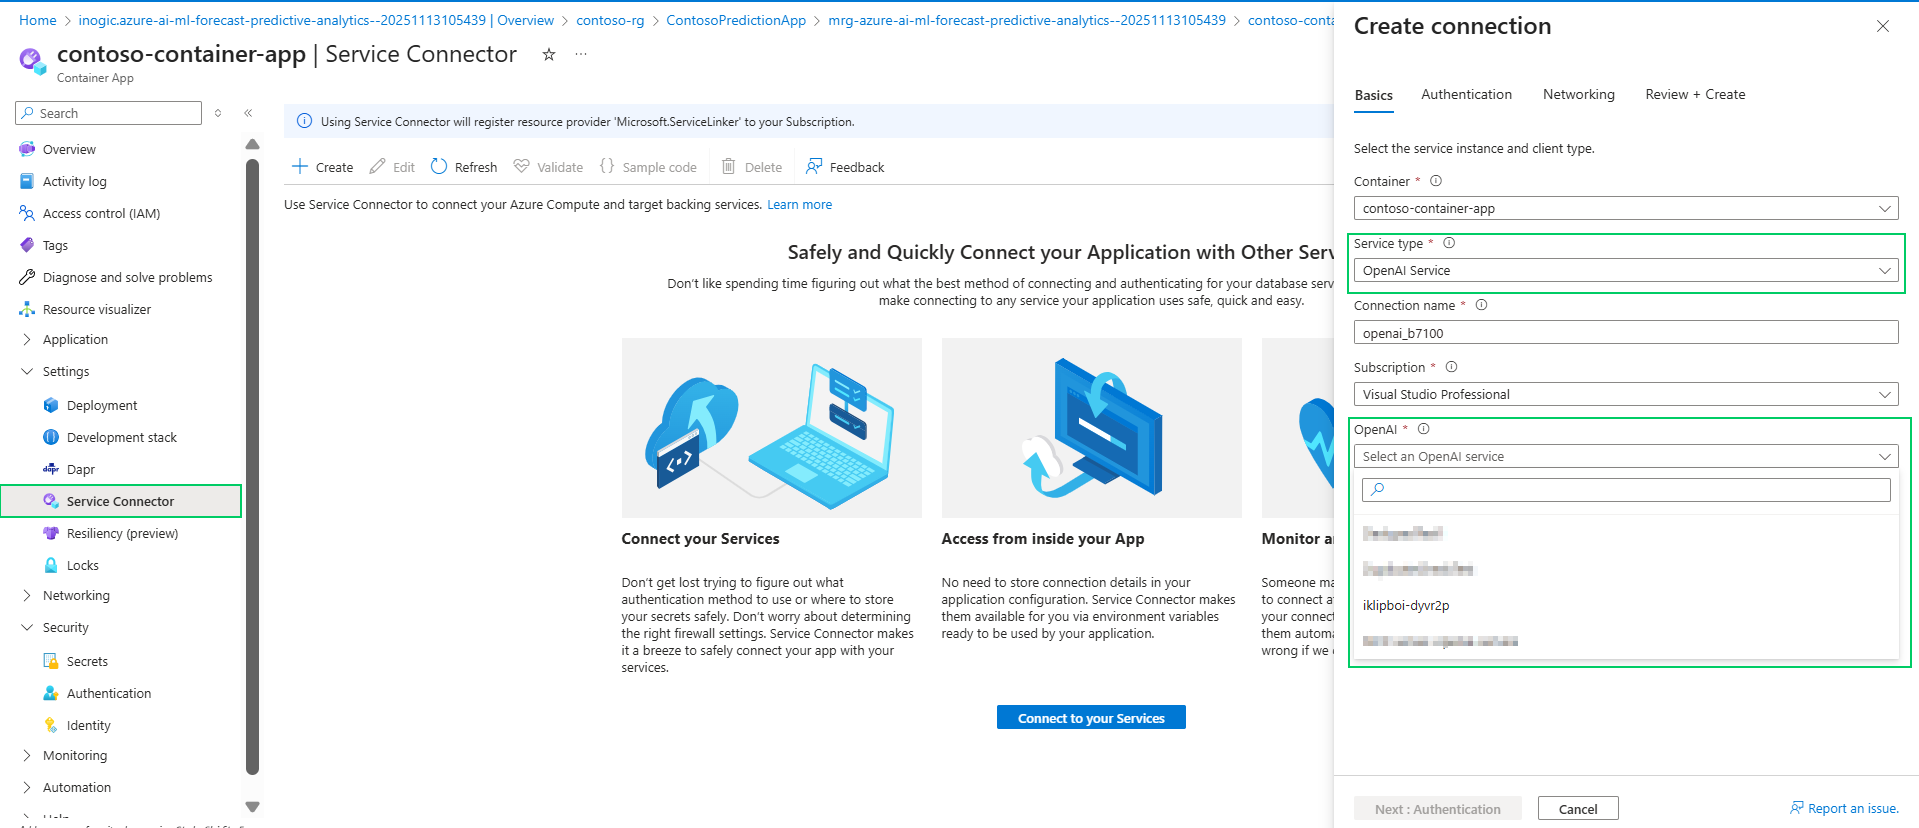
Task: Click the info icon next to Service type
Action: [1449, 243]
